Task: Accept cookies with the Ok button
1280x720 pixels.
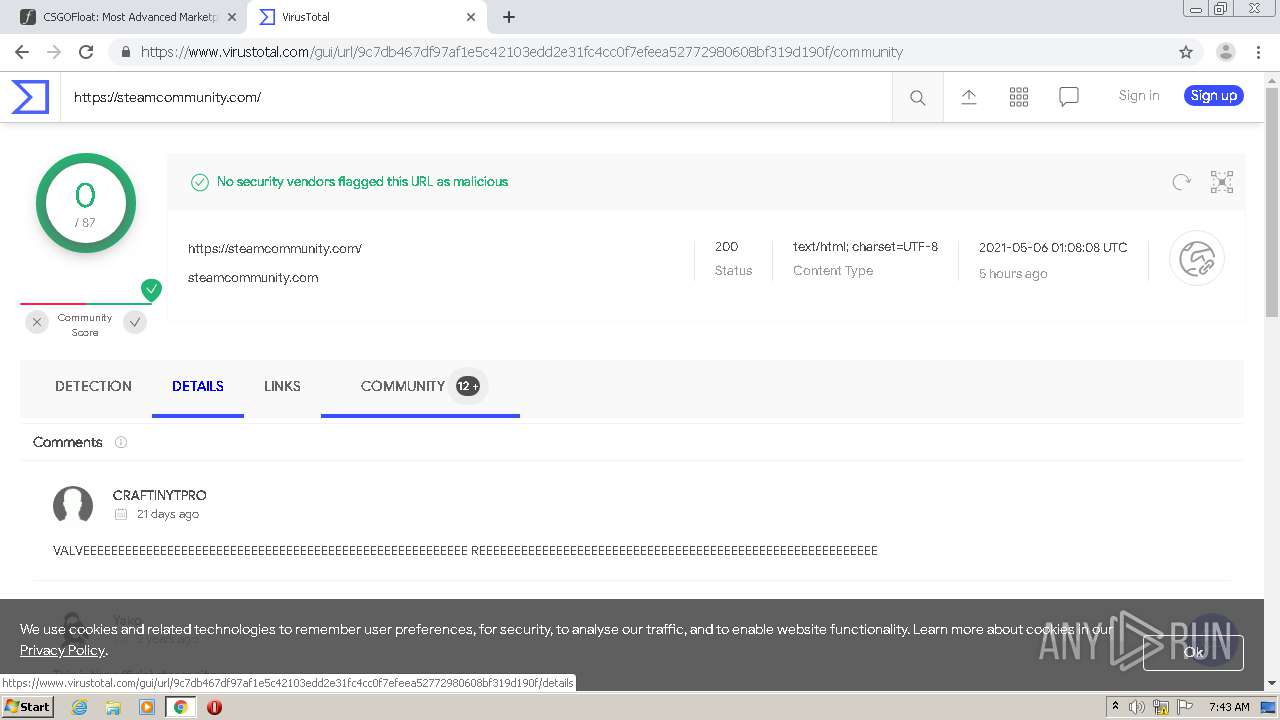Action: click(1193, 652)
